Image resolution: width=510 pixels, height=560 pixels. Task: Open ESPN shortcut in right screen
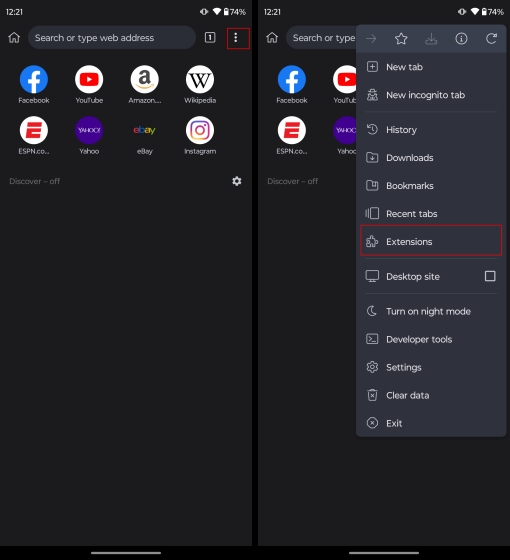coord(292,136)
